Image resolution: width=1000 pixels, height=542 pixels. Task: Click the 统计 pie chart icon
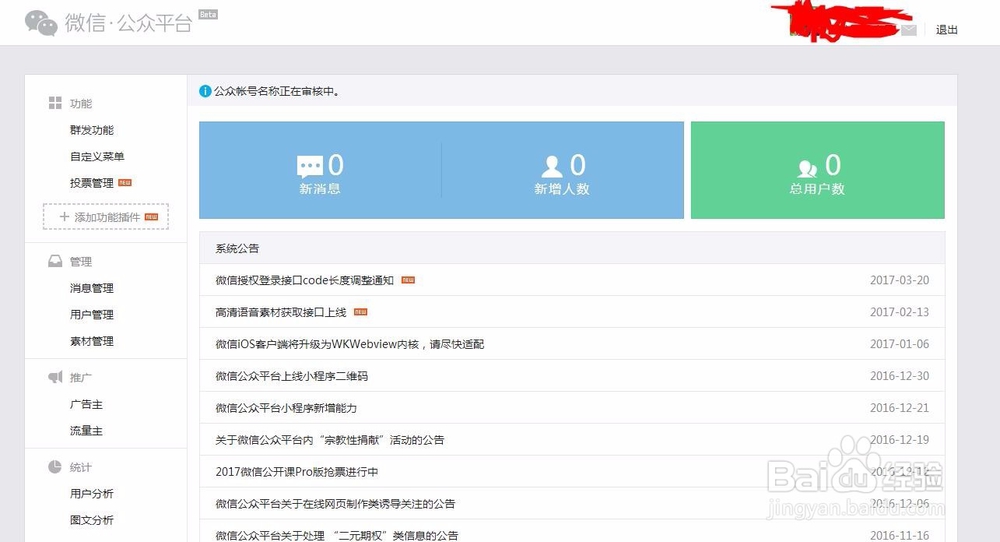[x=55, y=467]
